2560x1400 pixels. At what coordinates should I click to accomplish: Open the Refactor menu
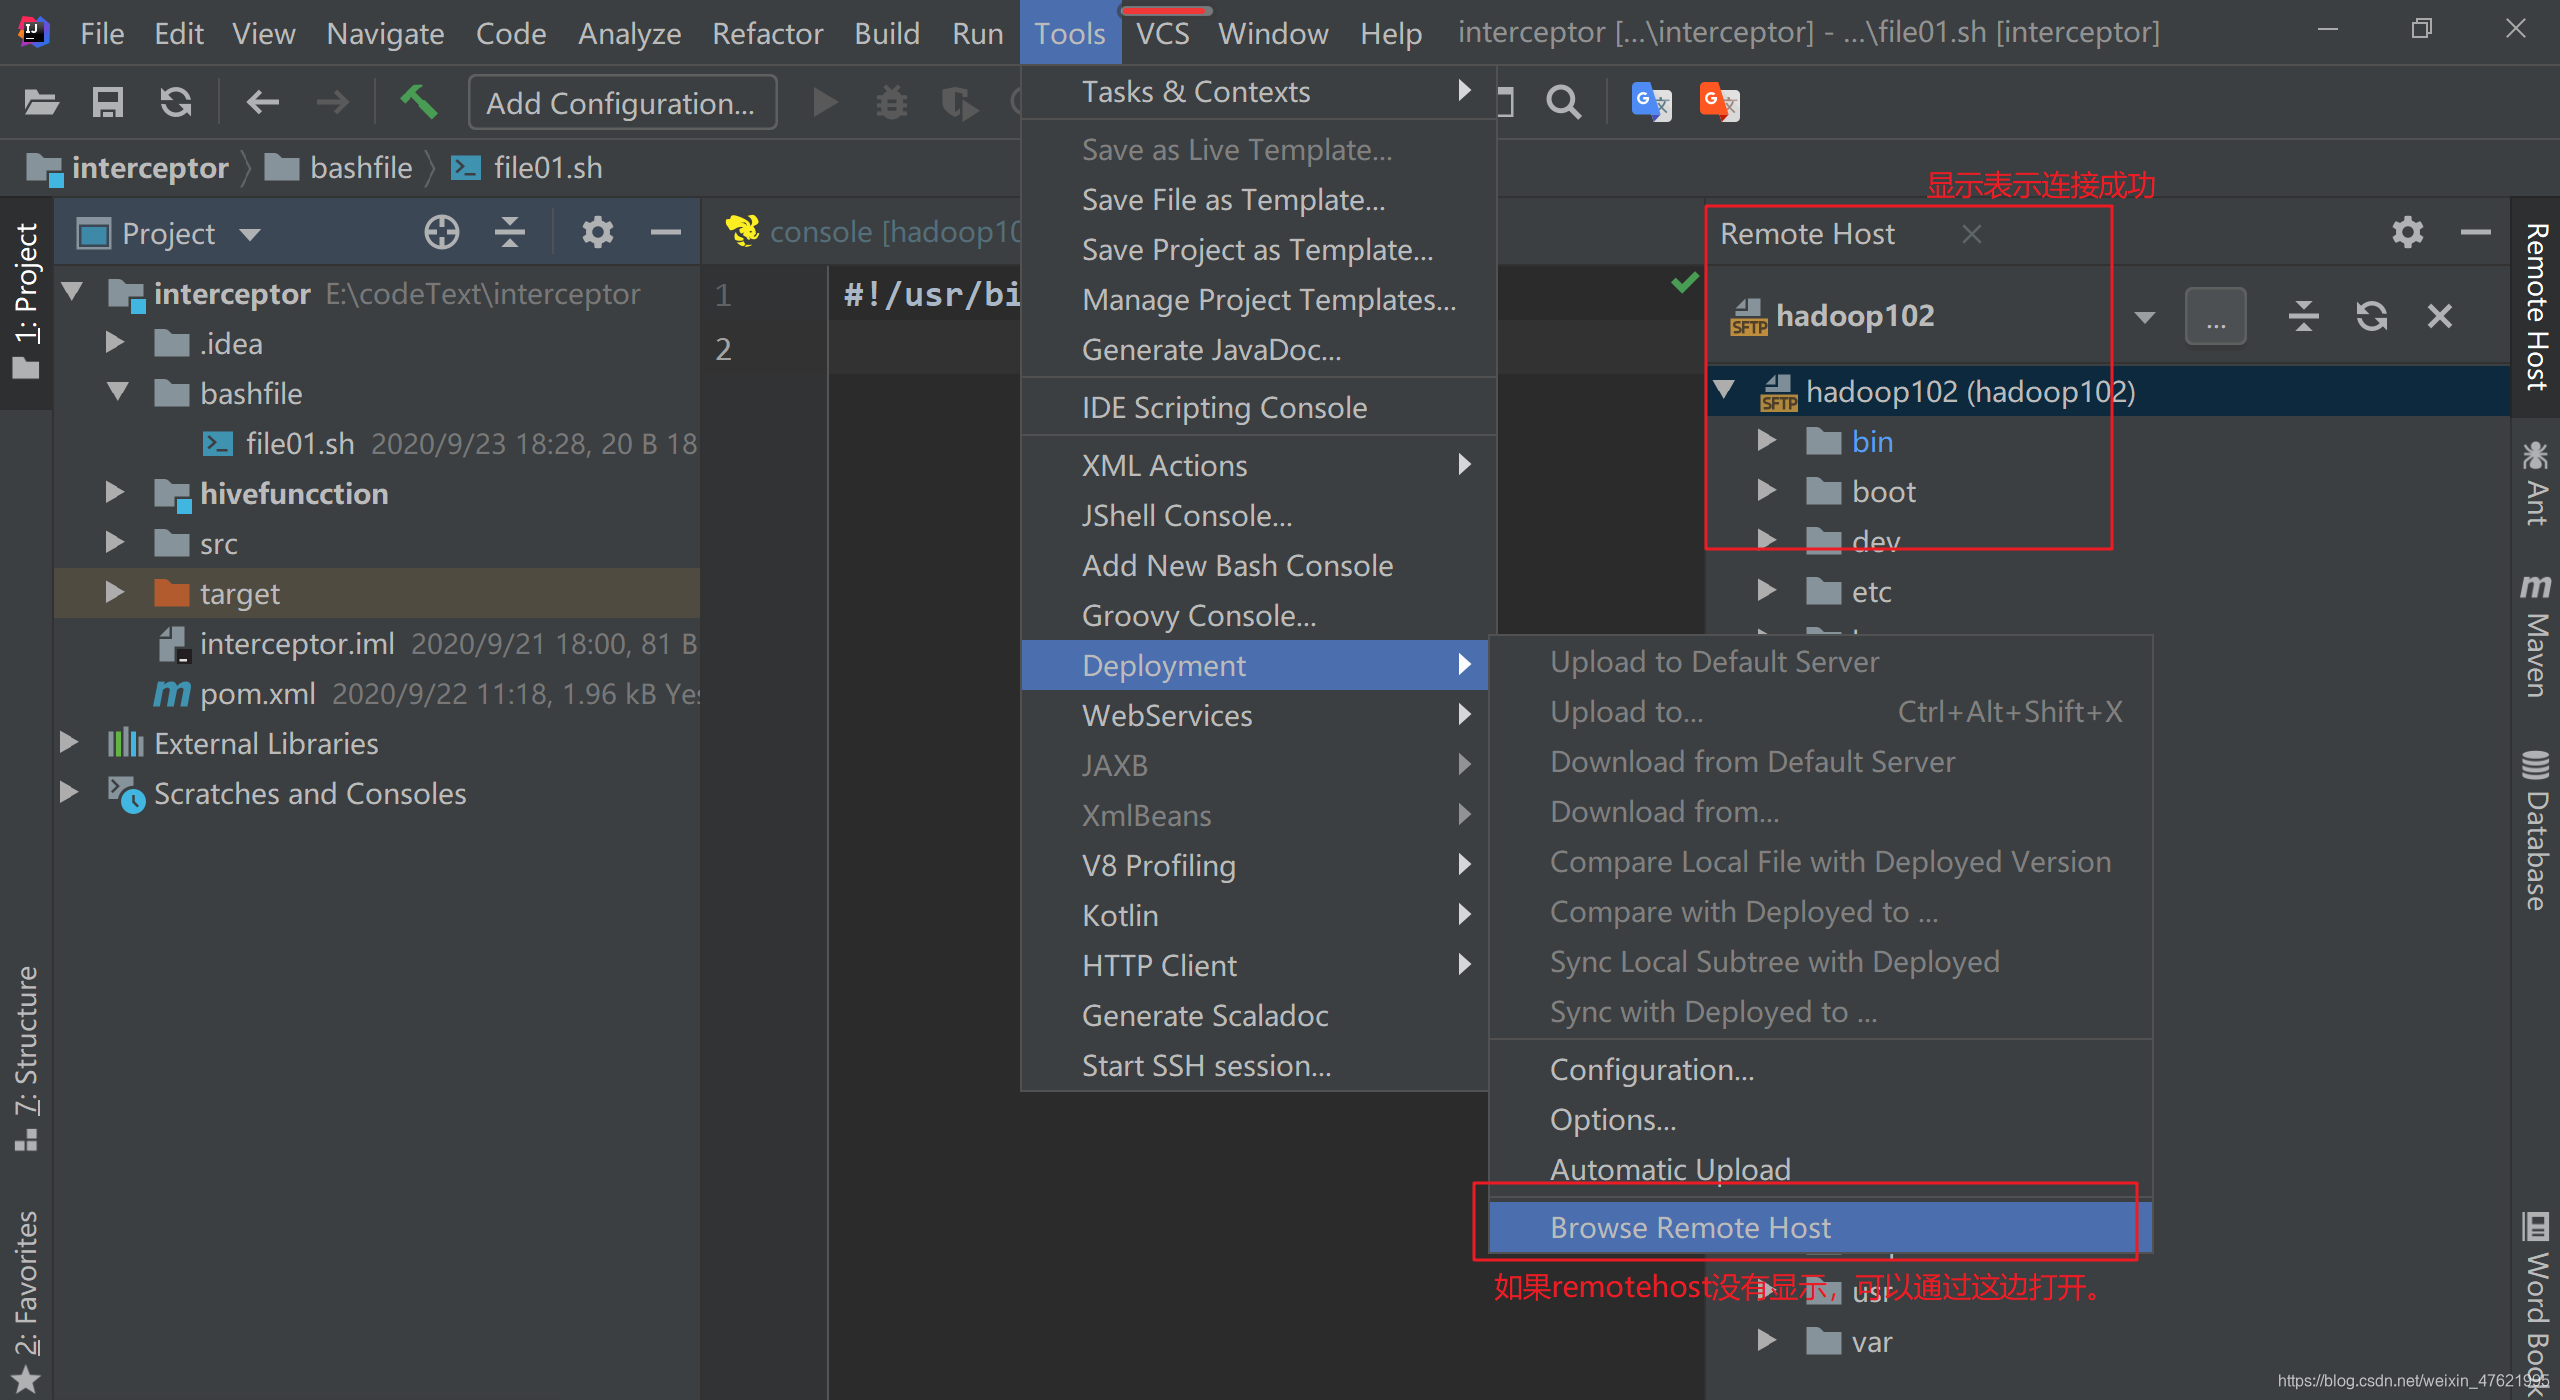point(767,33)
